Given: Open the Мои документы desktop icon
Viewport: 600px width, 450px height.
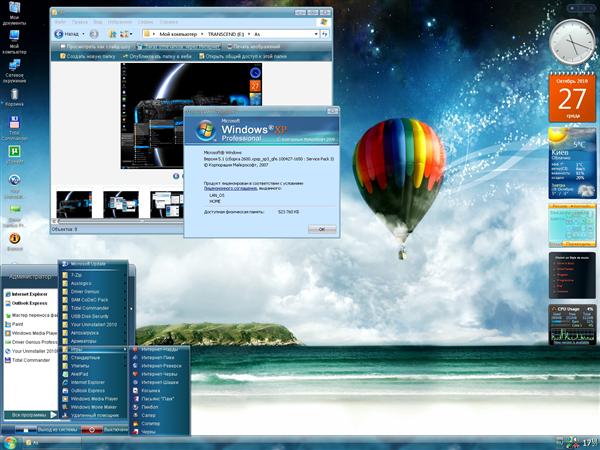Looking at the screenshot, I should point(14,13).
